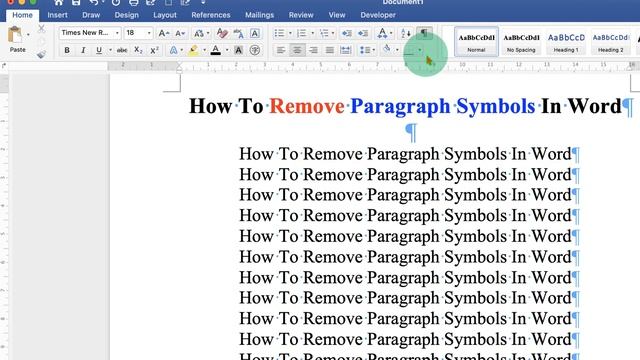Toggle Underline formatting

[99, 50]
